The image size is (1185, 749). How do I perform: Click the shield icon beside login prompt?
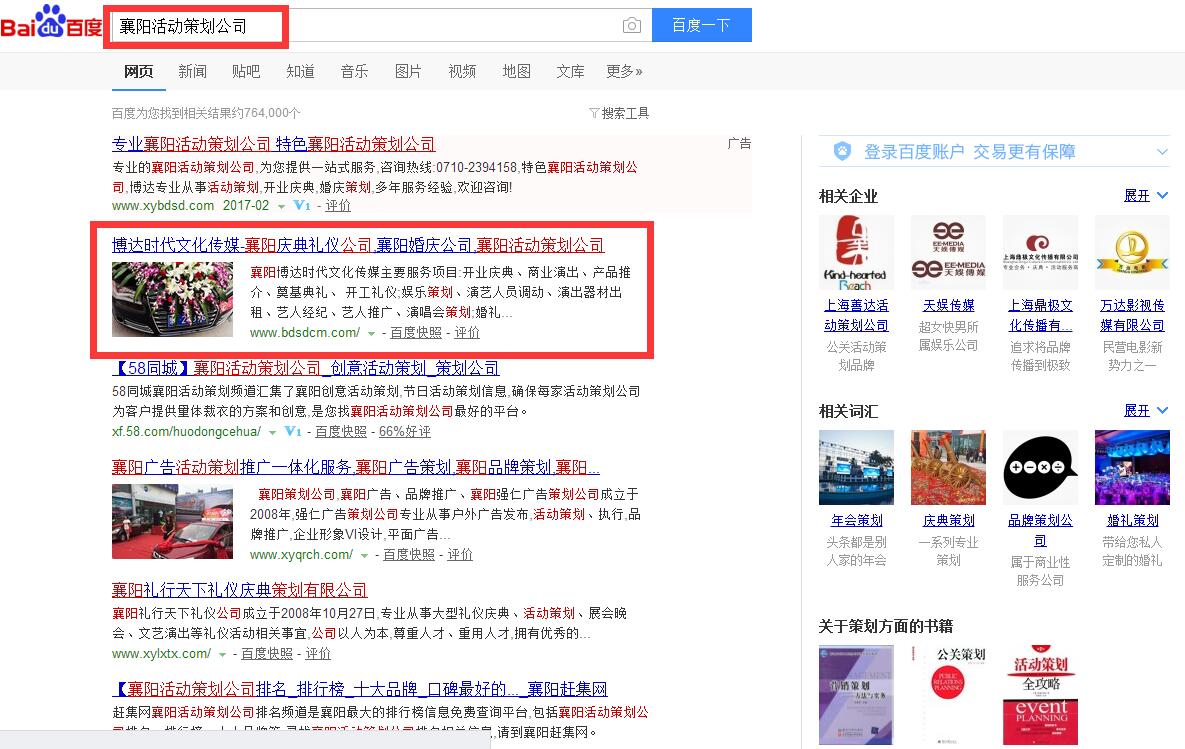coord(842,151)
